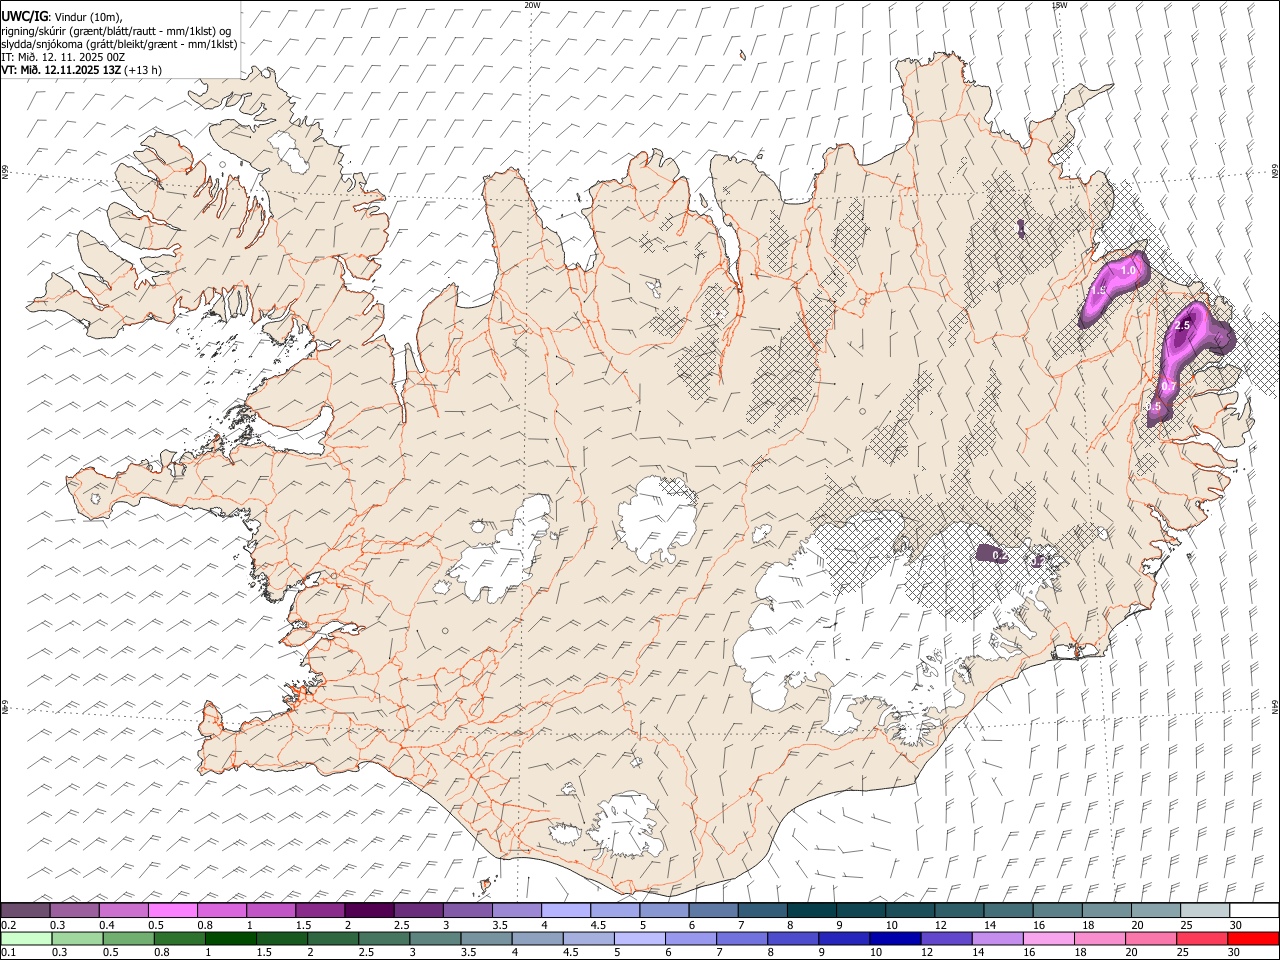Click the 64N latitude label on right edge
The width and height of the screenshot is (1280, 960).
click(x=1275, y=705)
